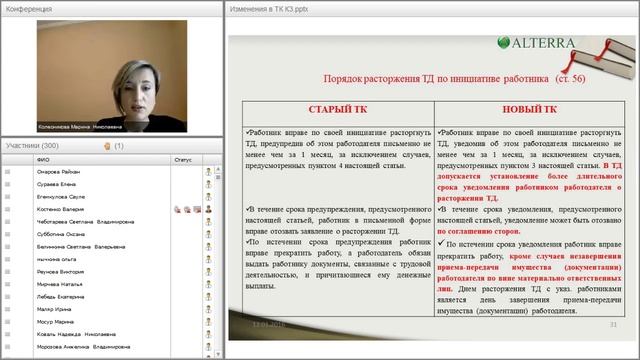Image resolution: width=640 pixels, height=360 pixels.
Task: Select participant Мирчева Наталья
Action: coord(60,284)
